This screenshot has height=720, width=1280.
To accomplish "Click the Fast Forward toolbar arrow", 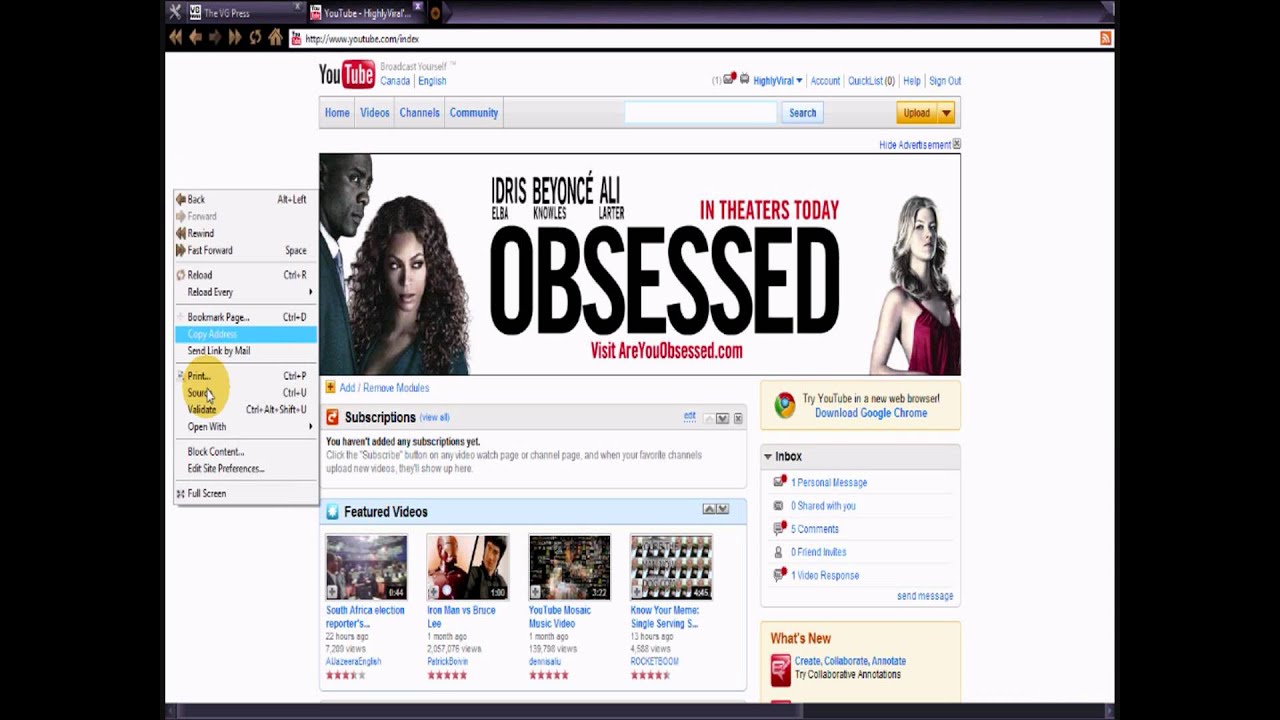I will 235,38.
